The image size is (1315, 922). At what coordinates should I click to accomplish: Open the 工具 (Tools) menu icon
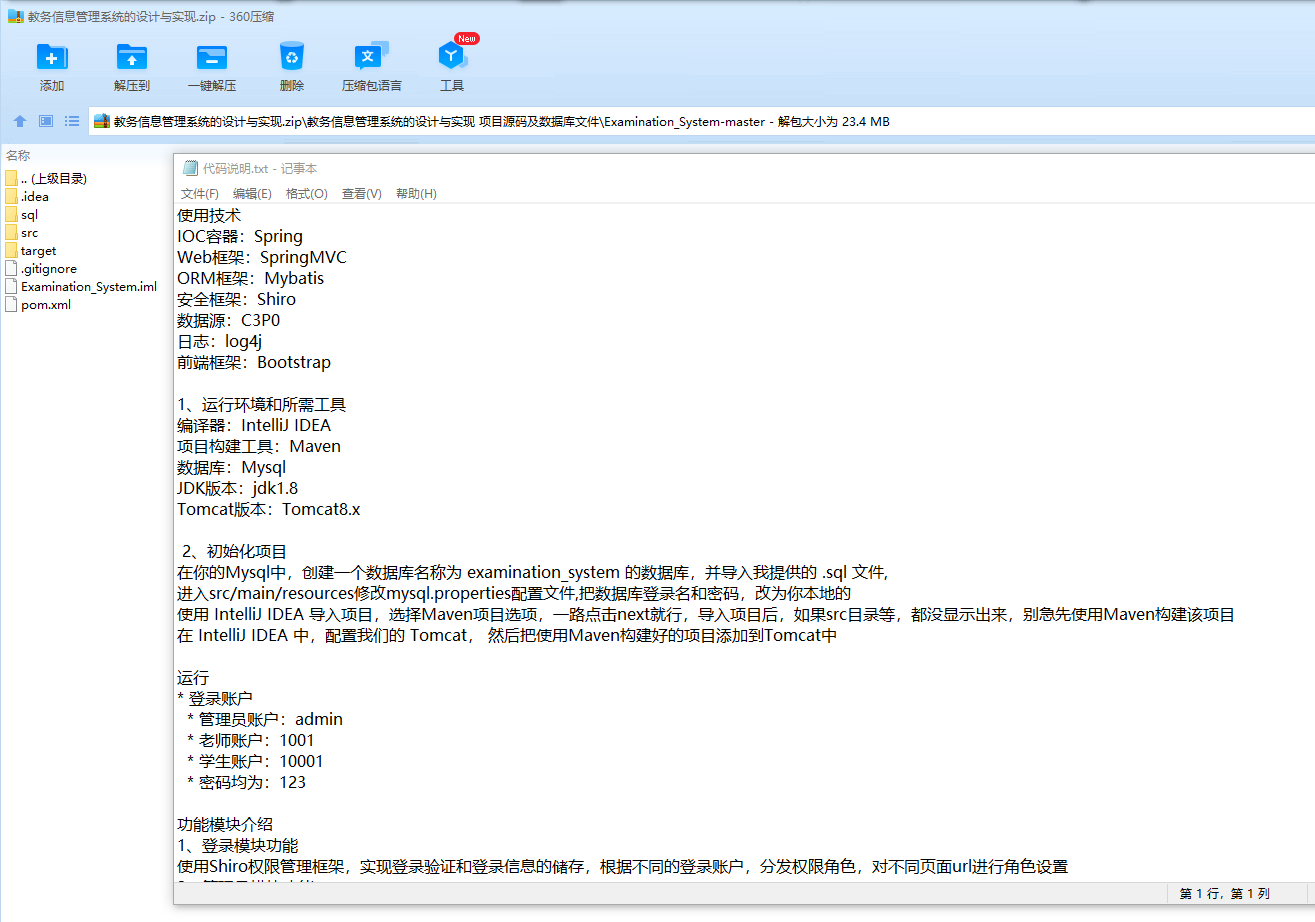[452, 56]
